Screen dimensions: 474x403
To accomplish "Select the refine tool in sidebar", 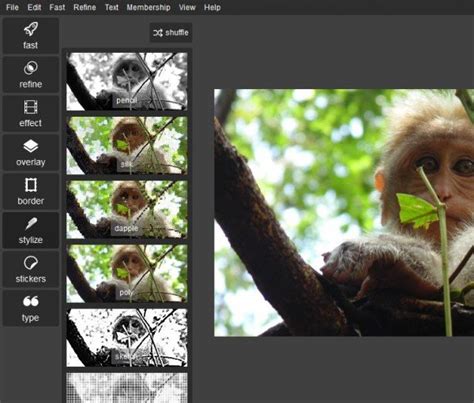I will (31, 75).
